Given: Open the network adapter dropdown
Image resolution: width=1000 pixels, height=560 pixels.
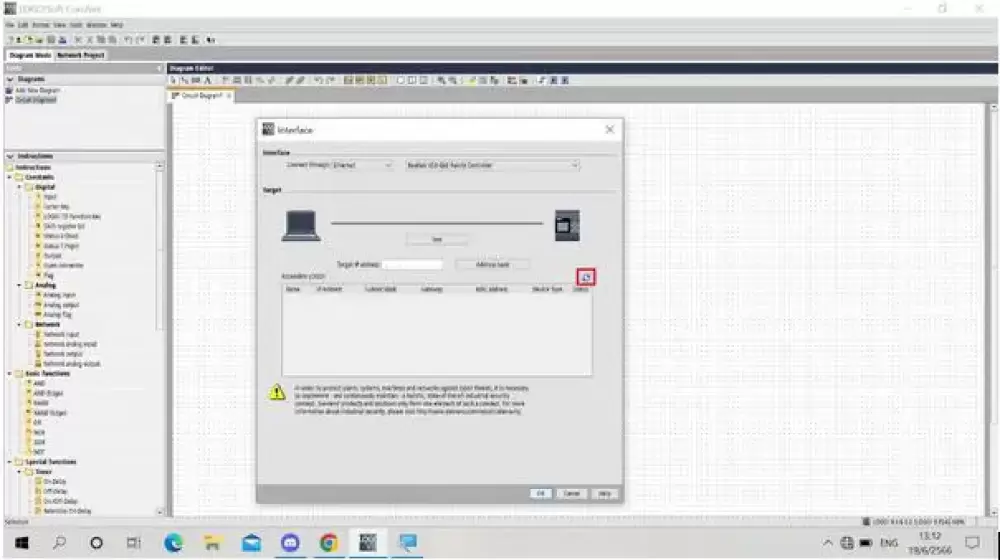Looking at the screenshot, I should [492, 165].
